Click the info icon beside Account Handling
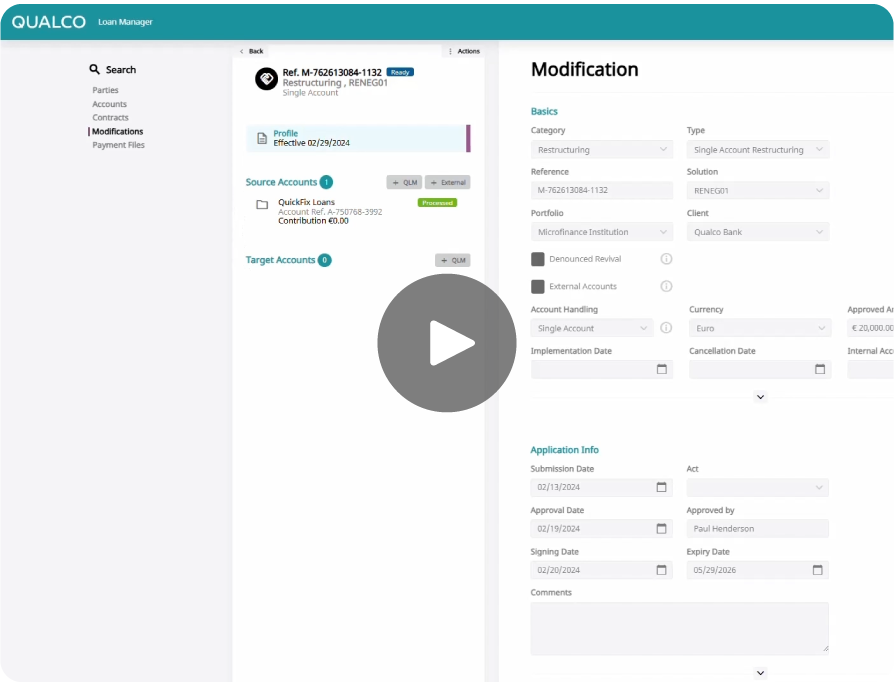Screen dimensions: 894x686 (666, 327)
